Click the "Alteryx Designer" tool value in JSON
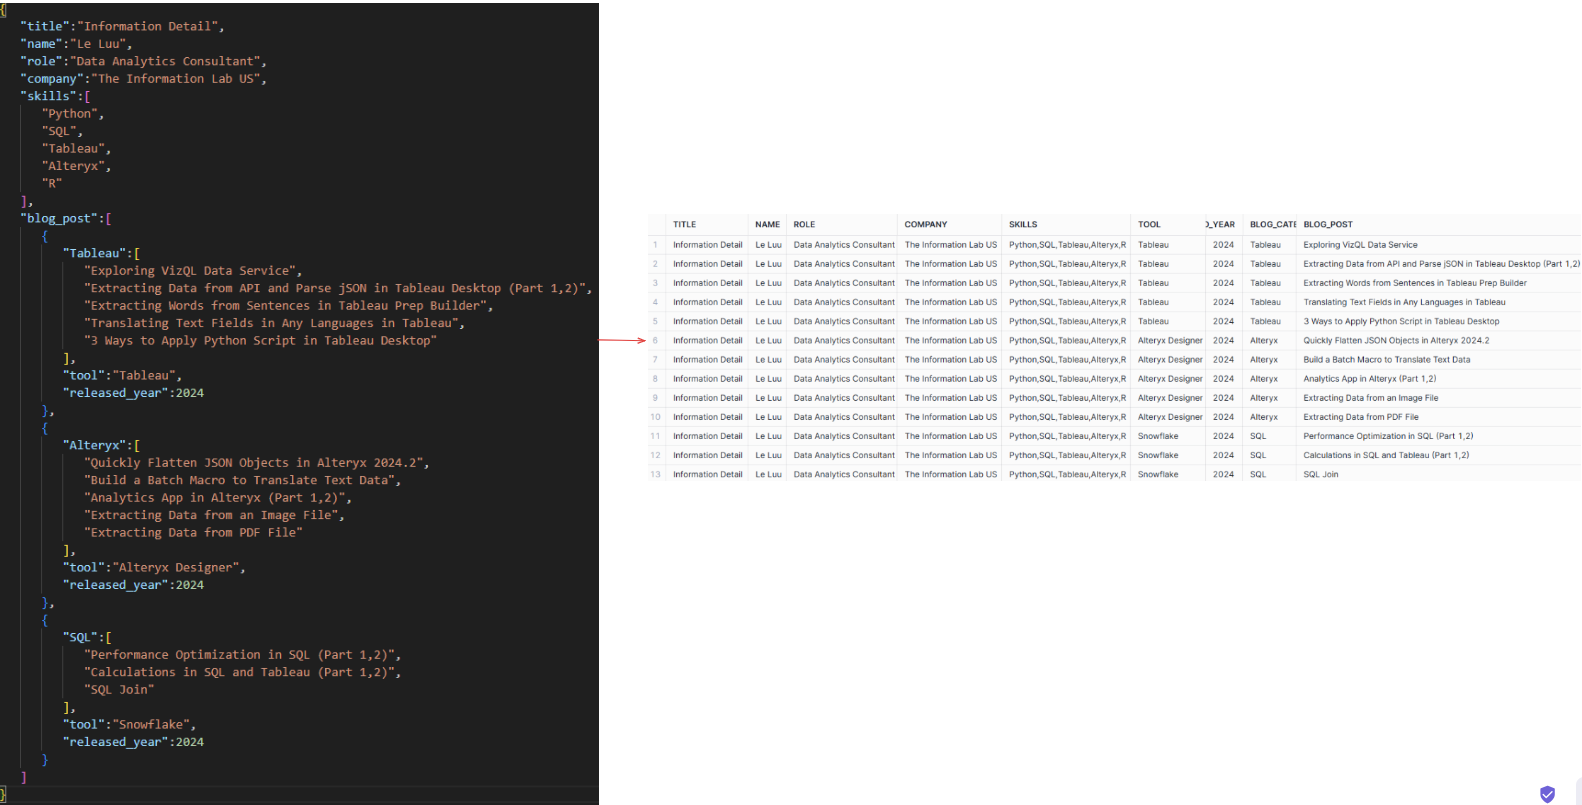The width and height of the screenshot is (1582, 805). point(176,568)
